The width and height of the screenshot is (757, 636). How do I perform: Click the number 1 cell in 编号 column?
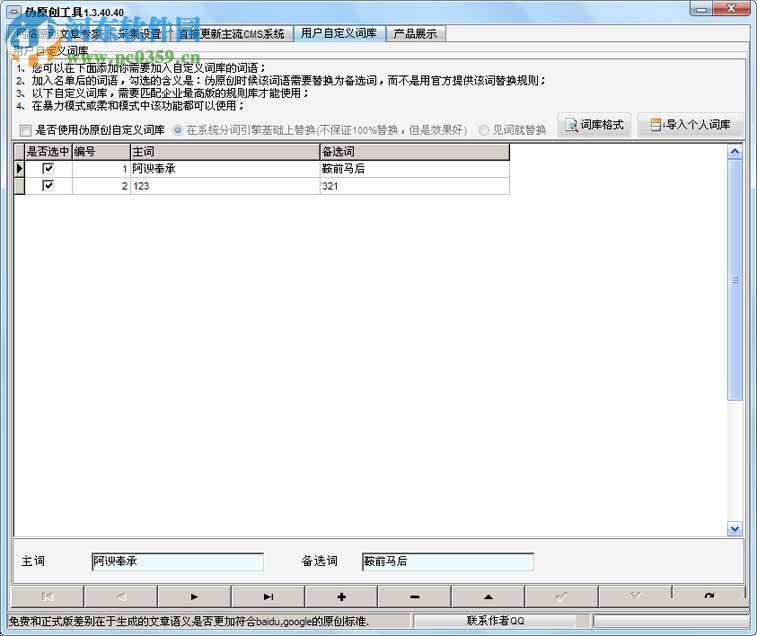[x=101, y=169]
